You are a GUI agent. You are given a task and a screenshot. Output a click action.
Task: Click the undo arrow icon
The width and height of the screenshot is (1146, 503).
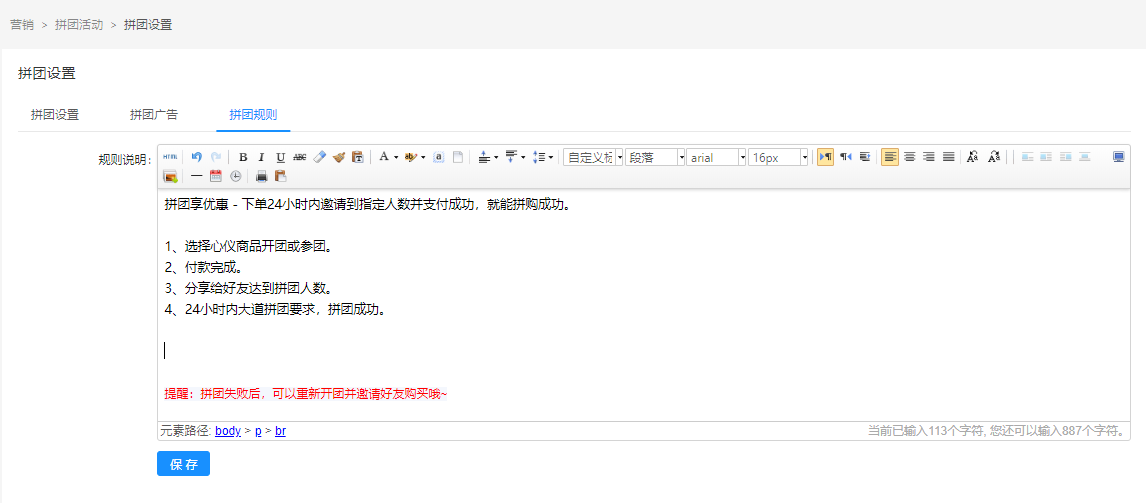coord(197,157)
